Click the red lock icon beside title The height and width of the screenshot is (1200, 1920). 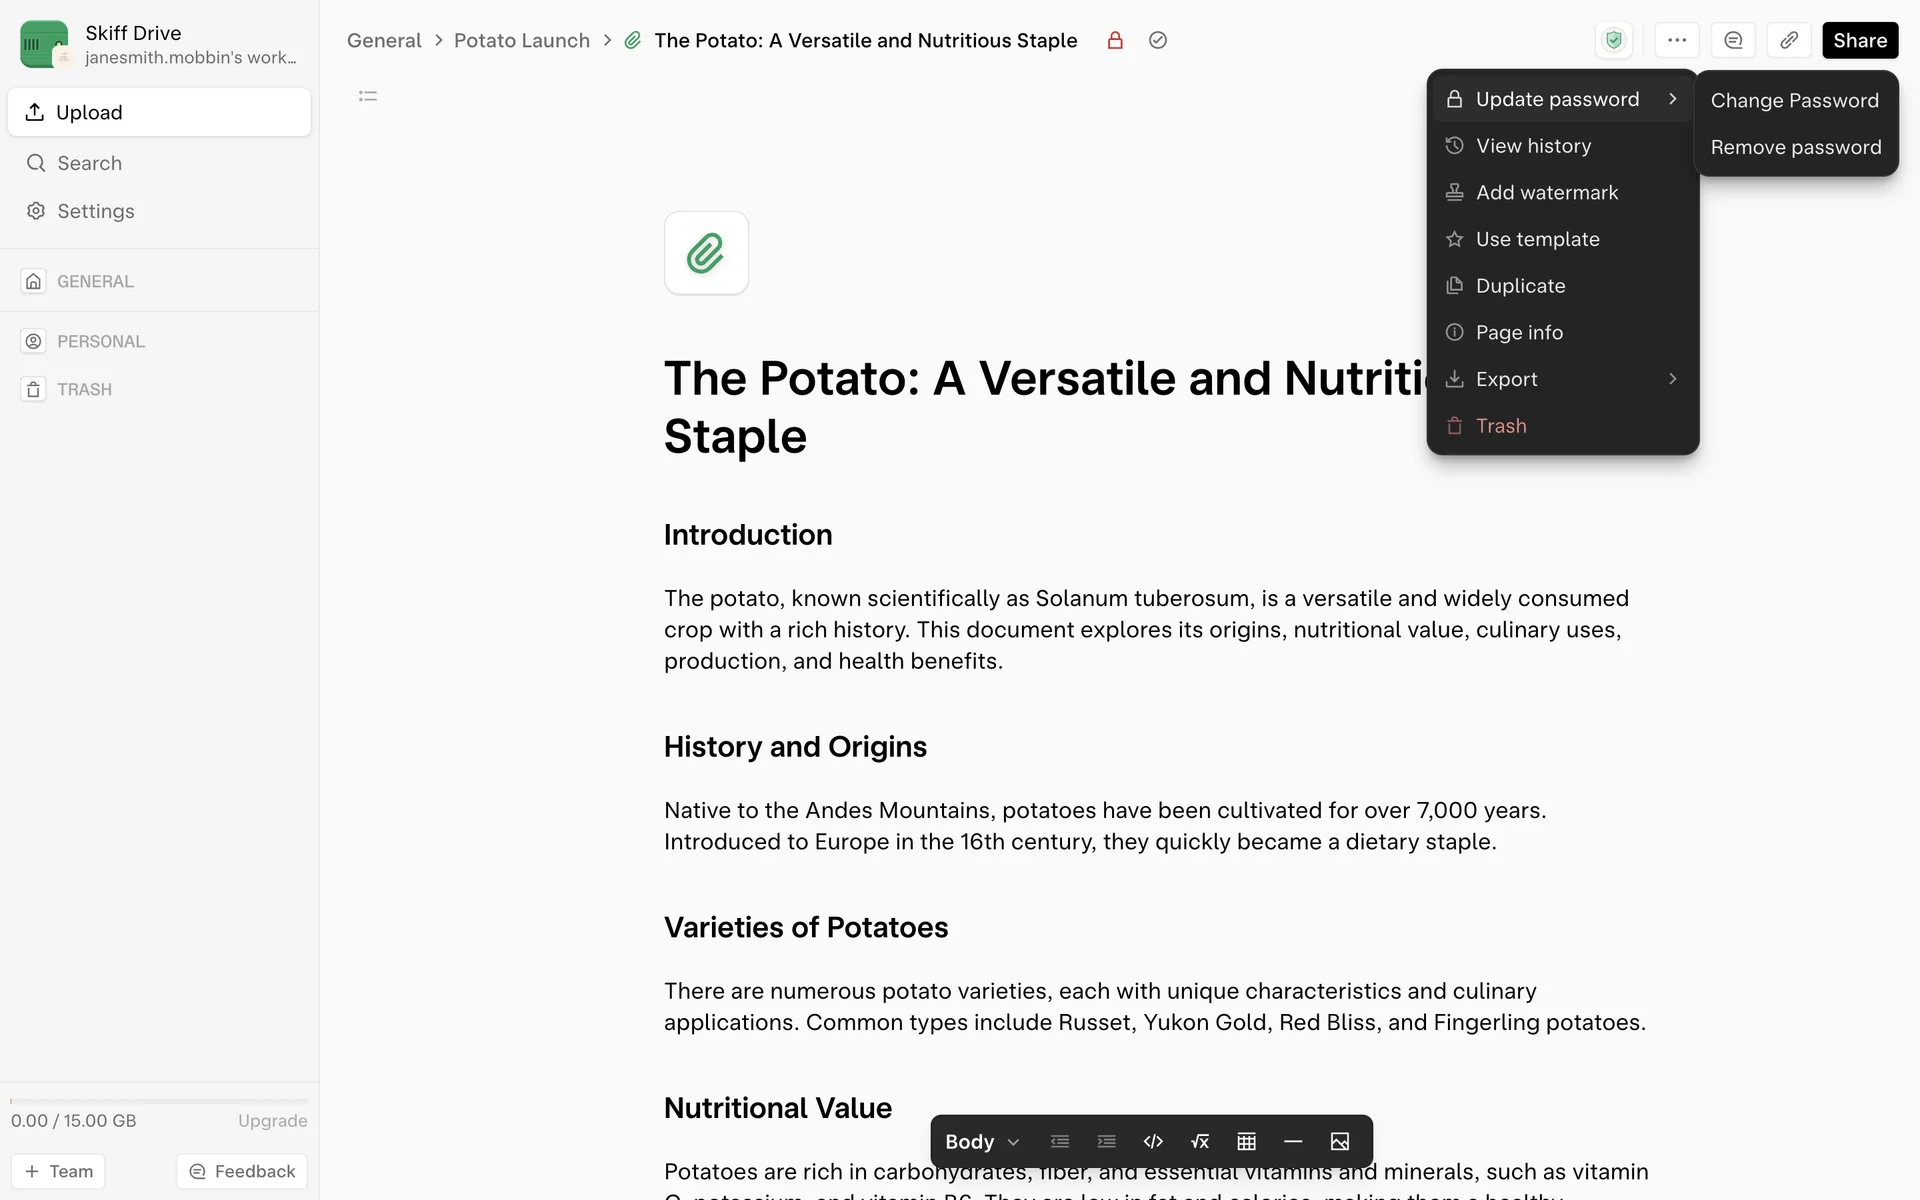tap(1115, 40)
